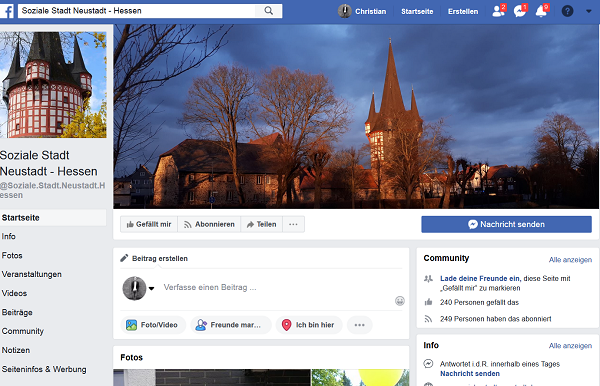Open Community in the sidebar
Screen dimensions: 600x386
[23, 331]
